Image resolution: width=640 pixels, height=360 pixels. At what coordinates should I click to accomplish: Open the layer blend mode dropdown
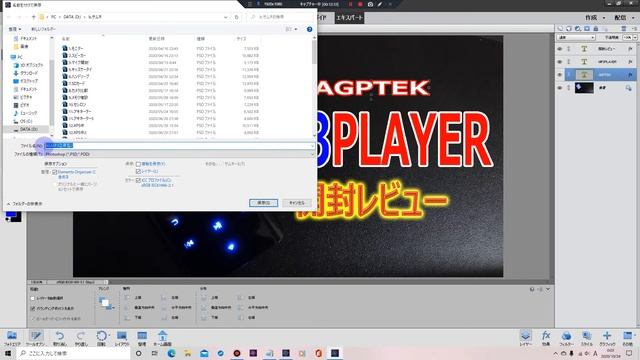click(x=576, y=38)
